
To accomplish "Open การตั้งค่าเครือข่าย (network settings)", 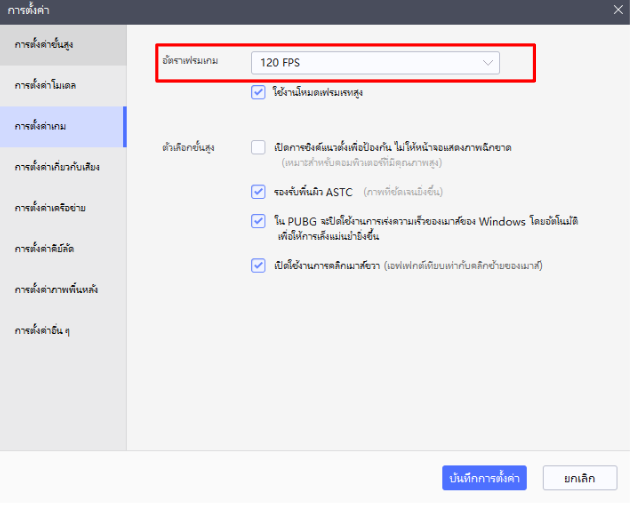I will coord(50,208).
